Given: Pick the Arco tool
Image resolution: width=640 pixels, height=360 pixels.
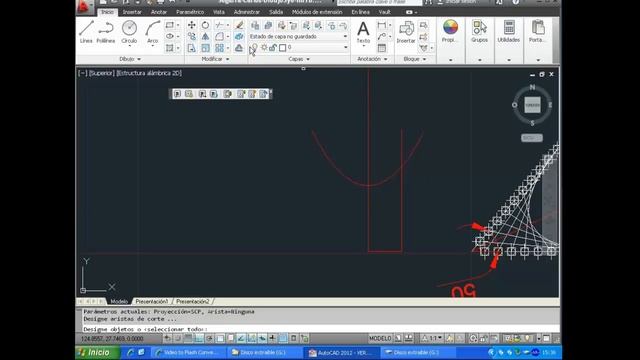Looking at the screenshot, I should 152,32.
